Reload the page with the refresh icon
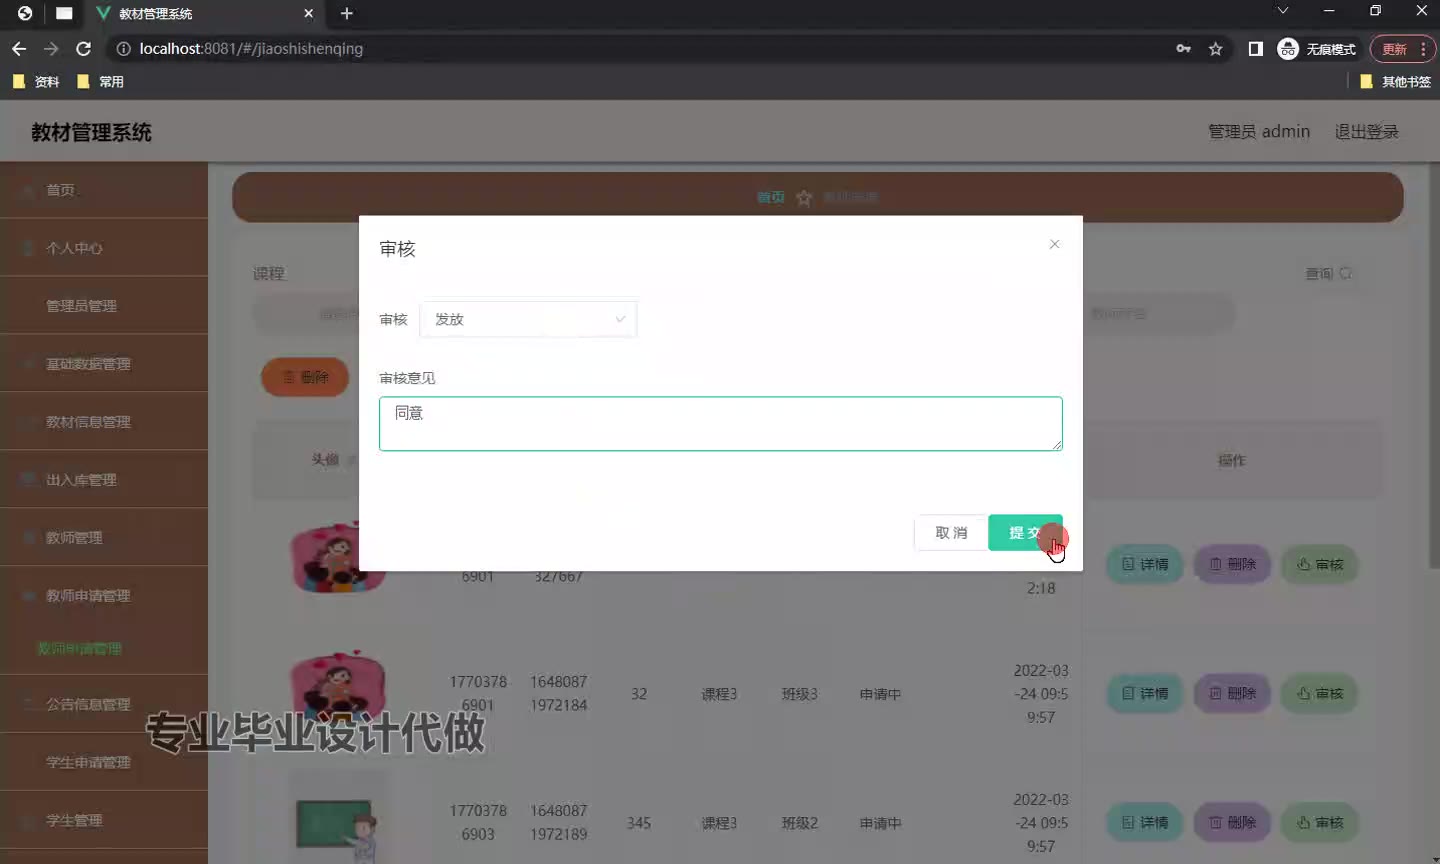This screenshot has width=1440, height=864. click(84, 48)
